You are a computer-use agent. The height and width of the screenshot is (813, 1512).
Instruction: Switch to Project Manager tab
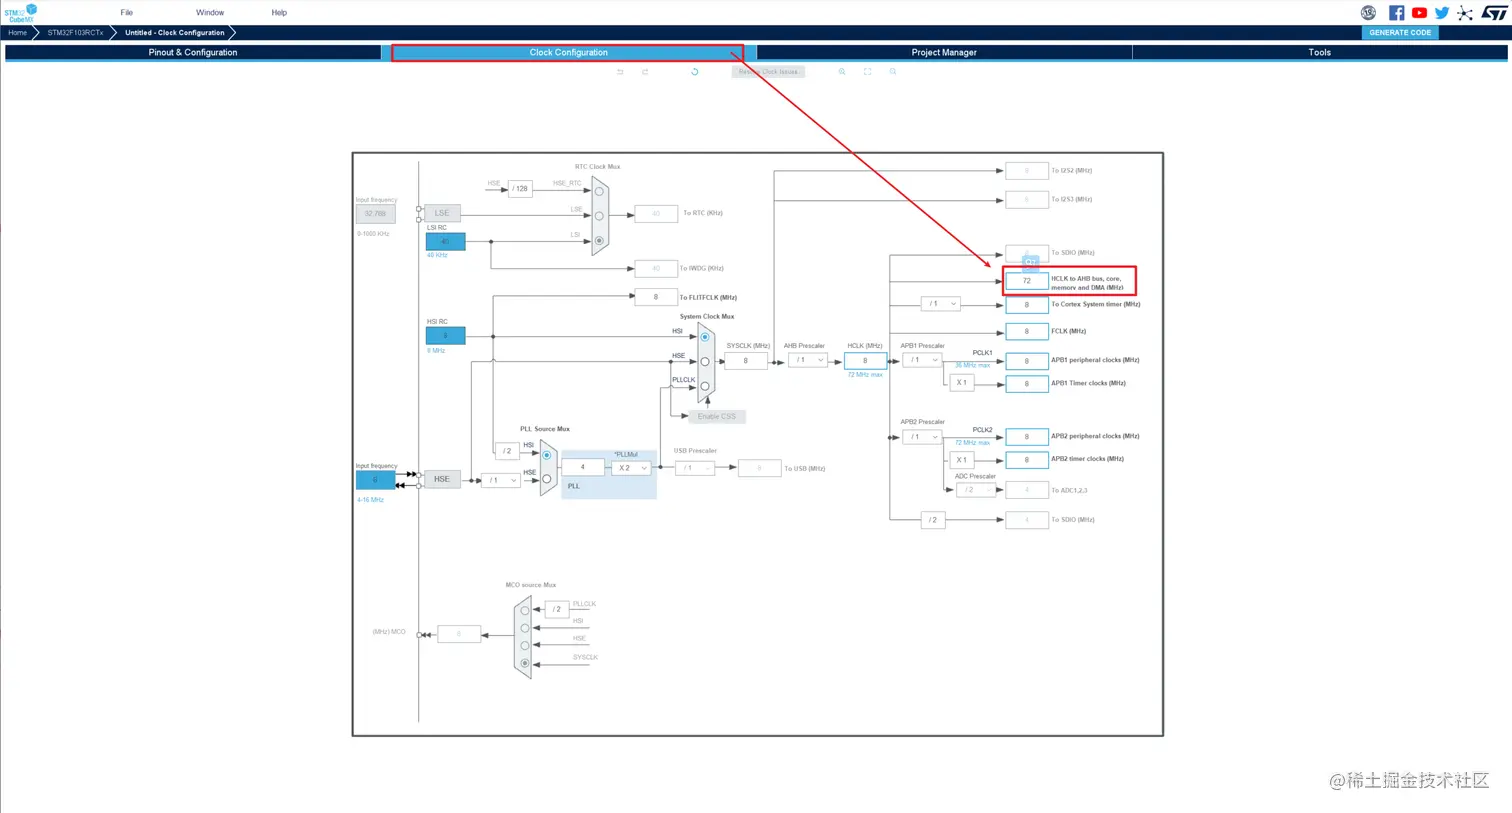[944, 52]
